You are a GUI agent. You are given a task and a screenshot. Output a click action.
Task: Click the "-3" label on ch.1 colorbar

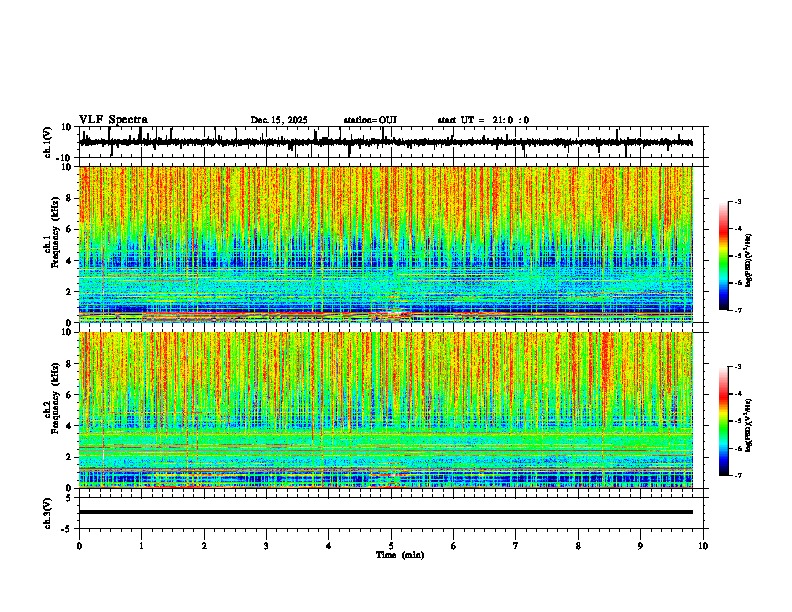(738, 202)
